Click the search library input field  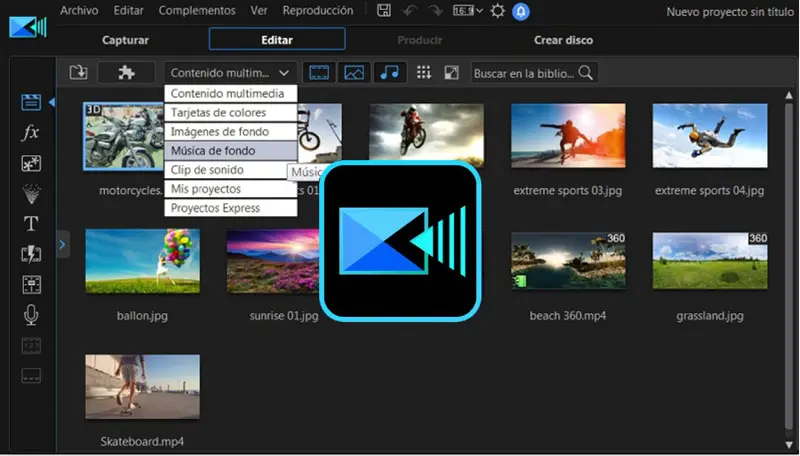[x=524, y=73]
